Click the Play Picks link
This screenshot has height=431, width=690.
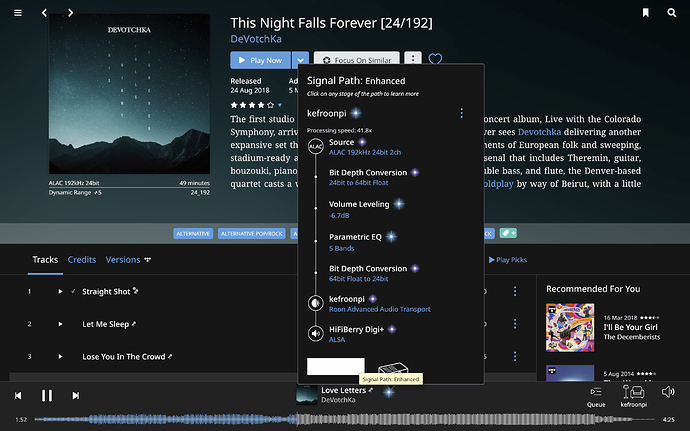coord(508,260)
